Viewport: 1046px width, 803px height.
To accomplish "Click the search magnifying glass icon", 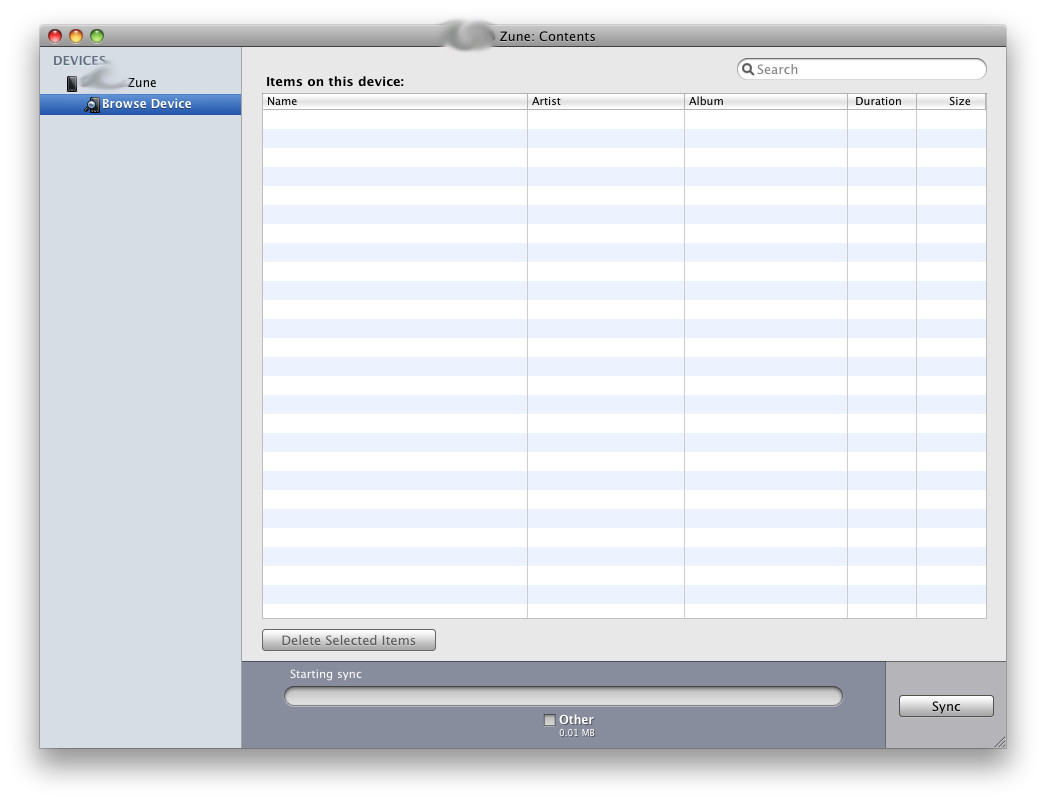I will coord(748,69).
